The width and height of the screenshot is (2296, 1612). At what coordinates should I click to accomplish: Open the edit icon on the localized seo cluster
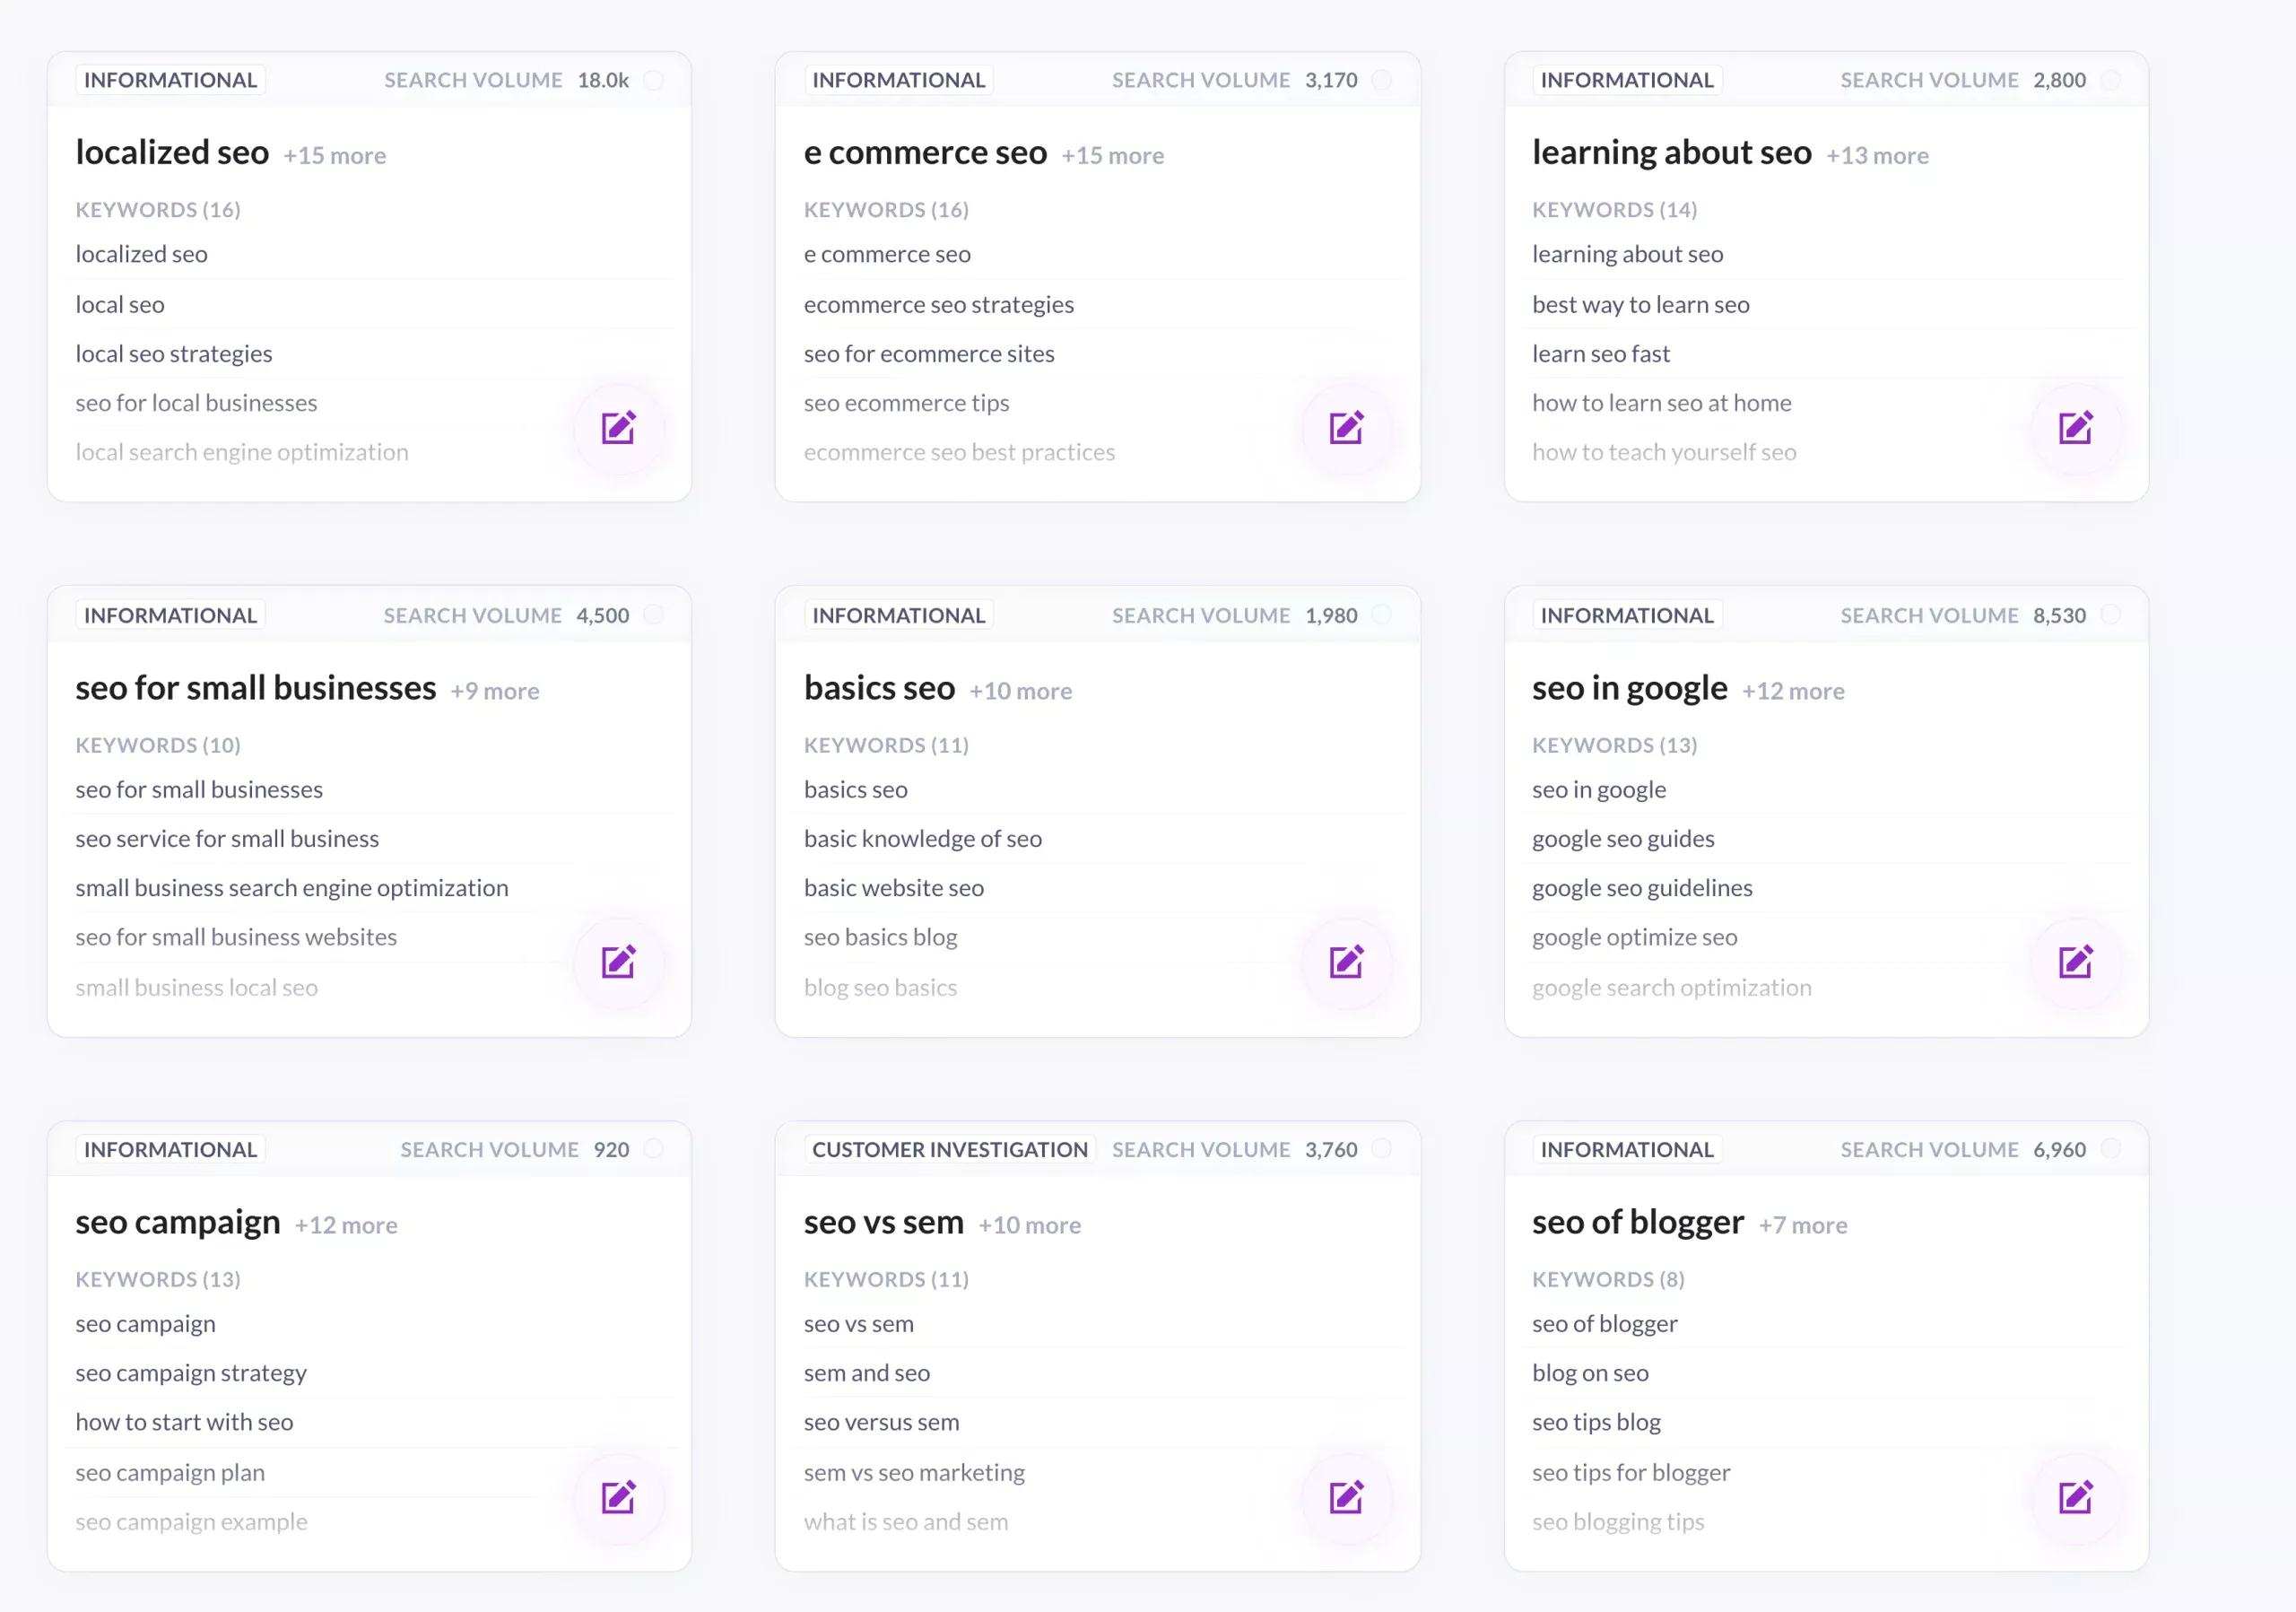click(x=619, y=427)
